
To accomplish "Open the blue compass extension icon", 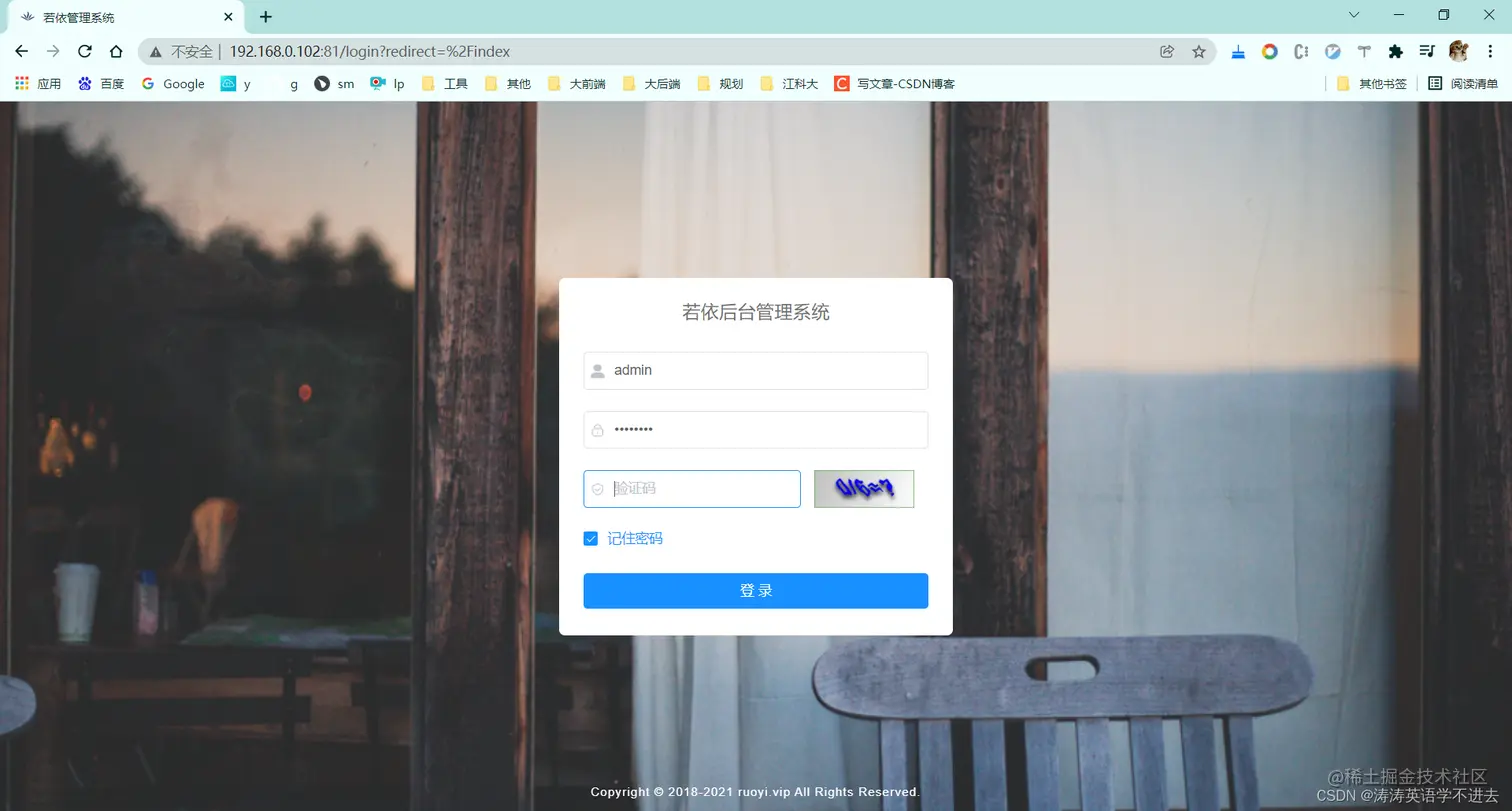I will pyautogui.click(x=1333, y=51).
